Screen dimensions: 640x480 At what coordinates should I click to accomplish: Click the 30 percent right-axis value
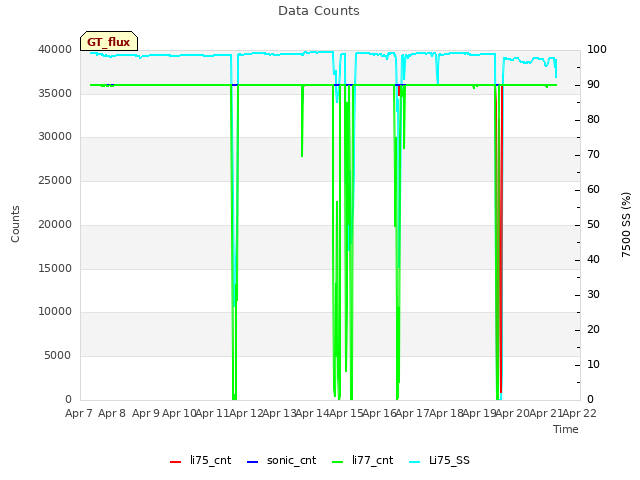click(593, 295)
